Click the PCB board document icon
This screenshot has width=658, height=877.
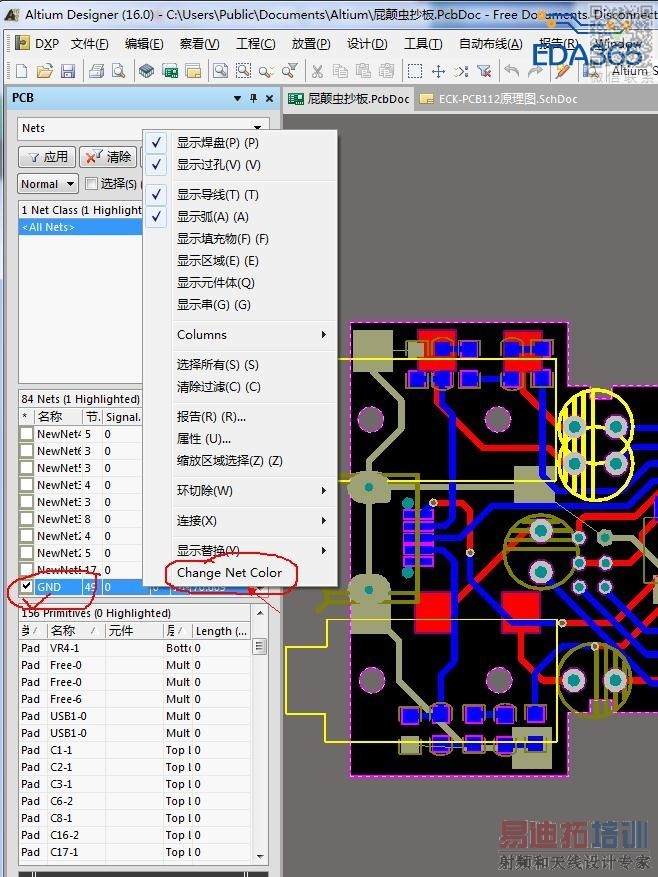[x=170, y=71]
